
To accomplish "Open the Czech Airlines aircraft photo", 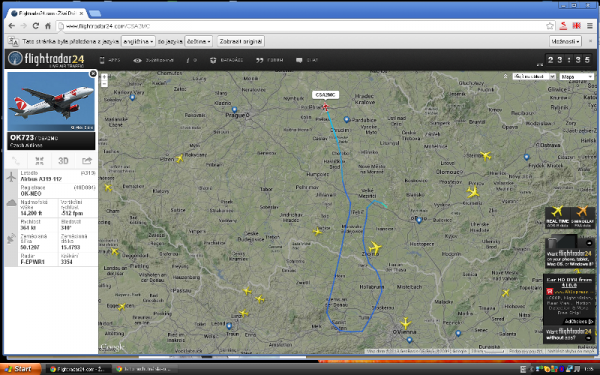I will (51, 101).
